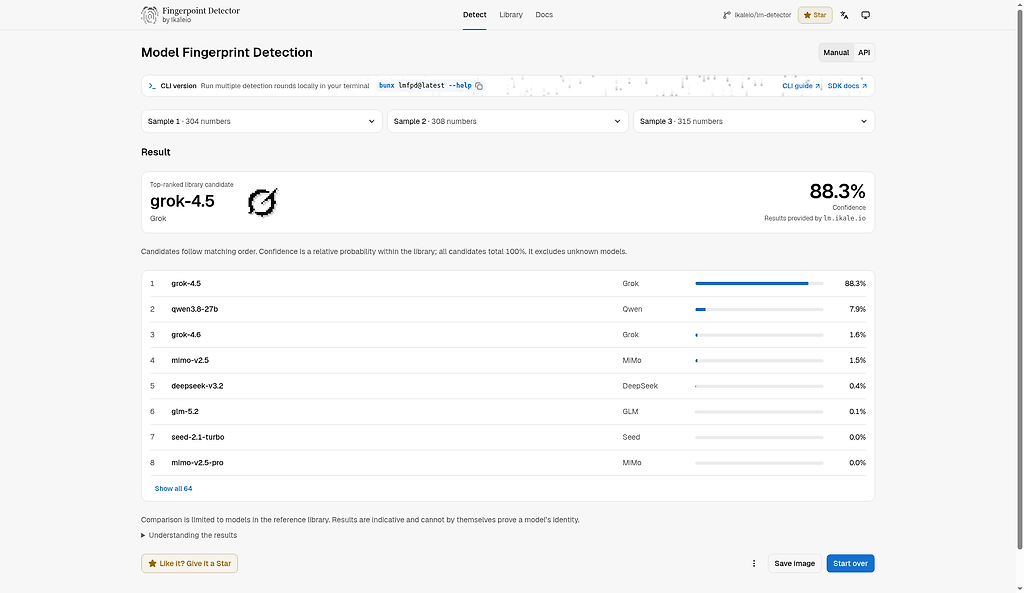Open the language translation icon
Viewport: 1024px width, 593px height.
tap(844, 15)
